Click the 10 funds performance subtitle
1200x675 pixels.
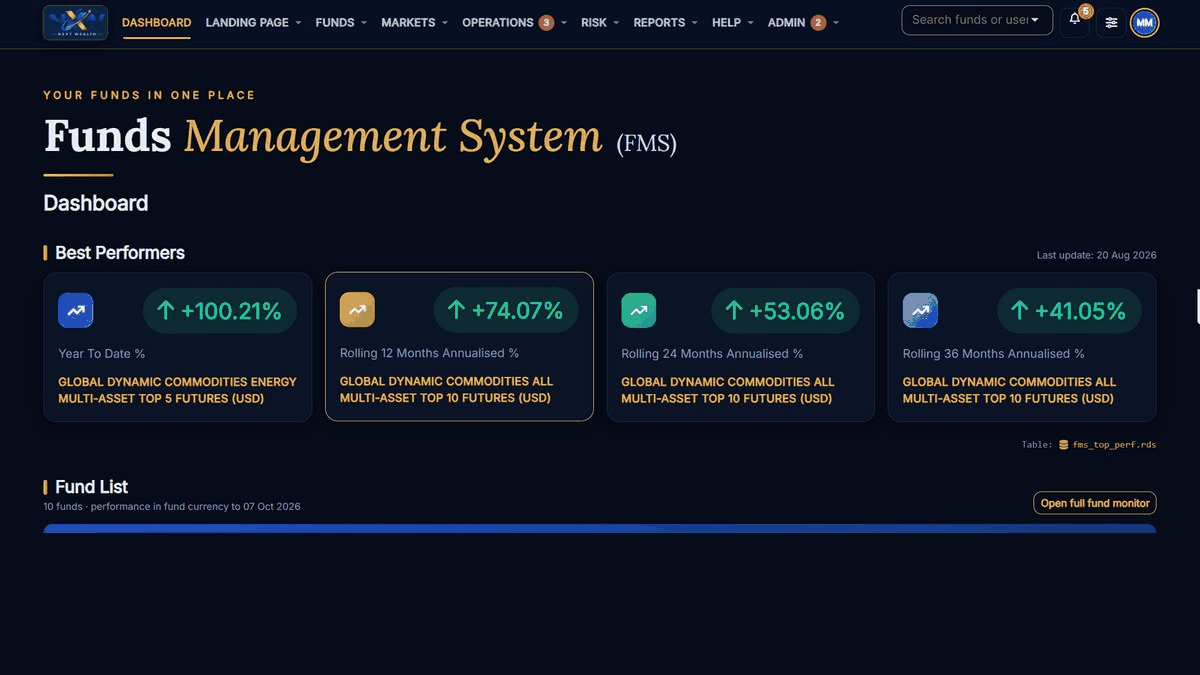[x=171, y=506]
